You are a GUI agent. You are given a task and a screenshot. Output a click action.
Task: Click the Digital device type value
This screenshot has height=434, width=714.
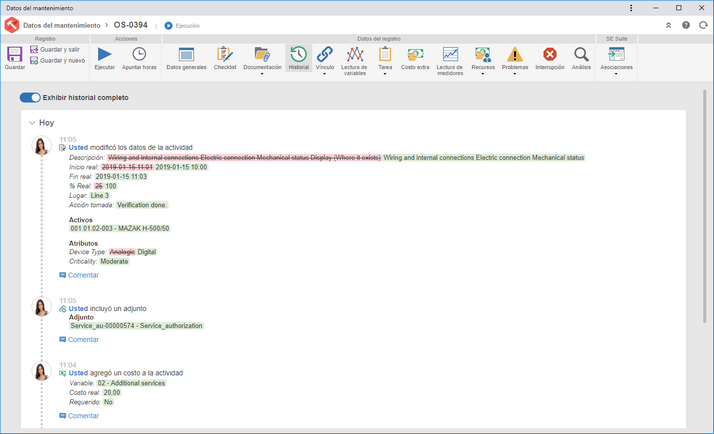point(147,252)
